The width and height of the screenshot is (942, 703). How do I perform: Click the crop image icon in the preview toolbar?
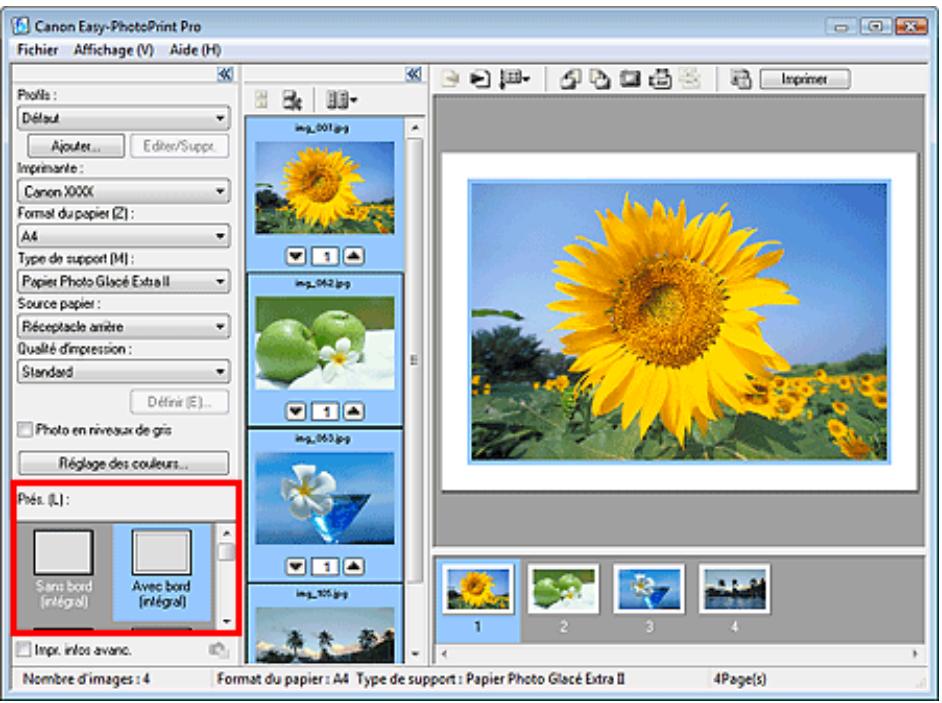(630, 79)
